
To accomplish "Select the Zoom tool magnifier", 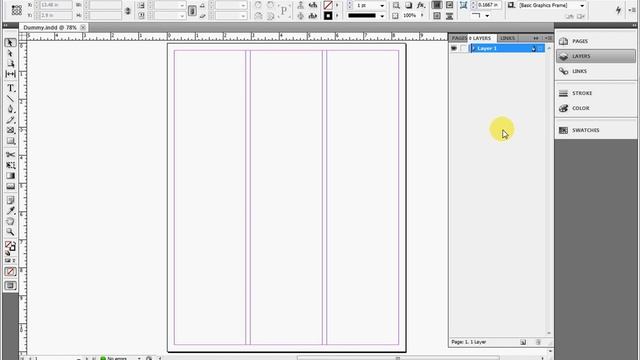I will (x=11, y=232).
